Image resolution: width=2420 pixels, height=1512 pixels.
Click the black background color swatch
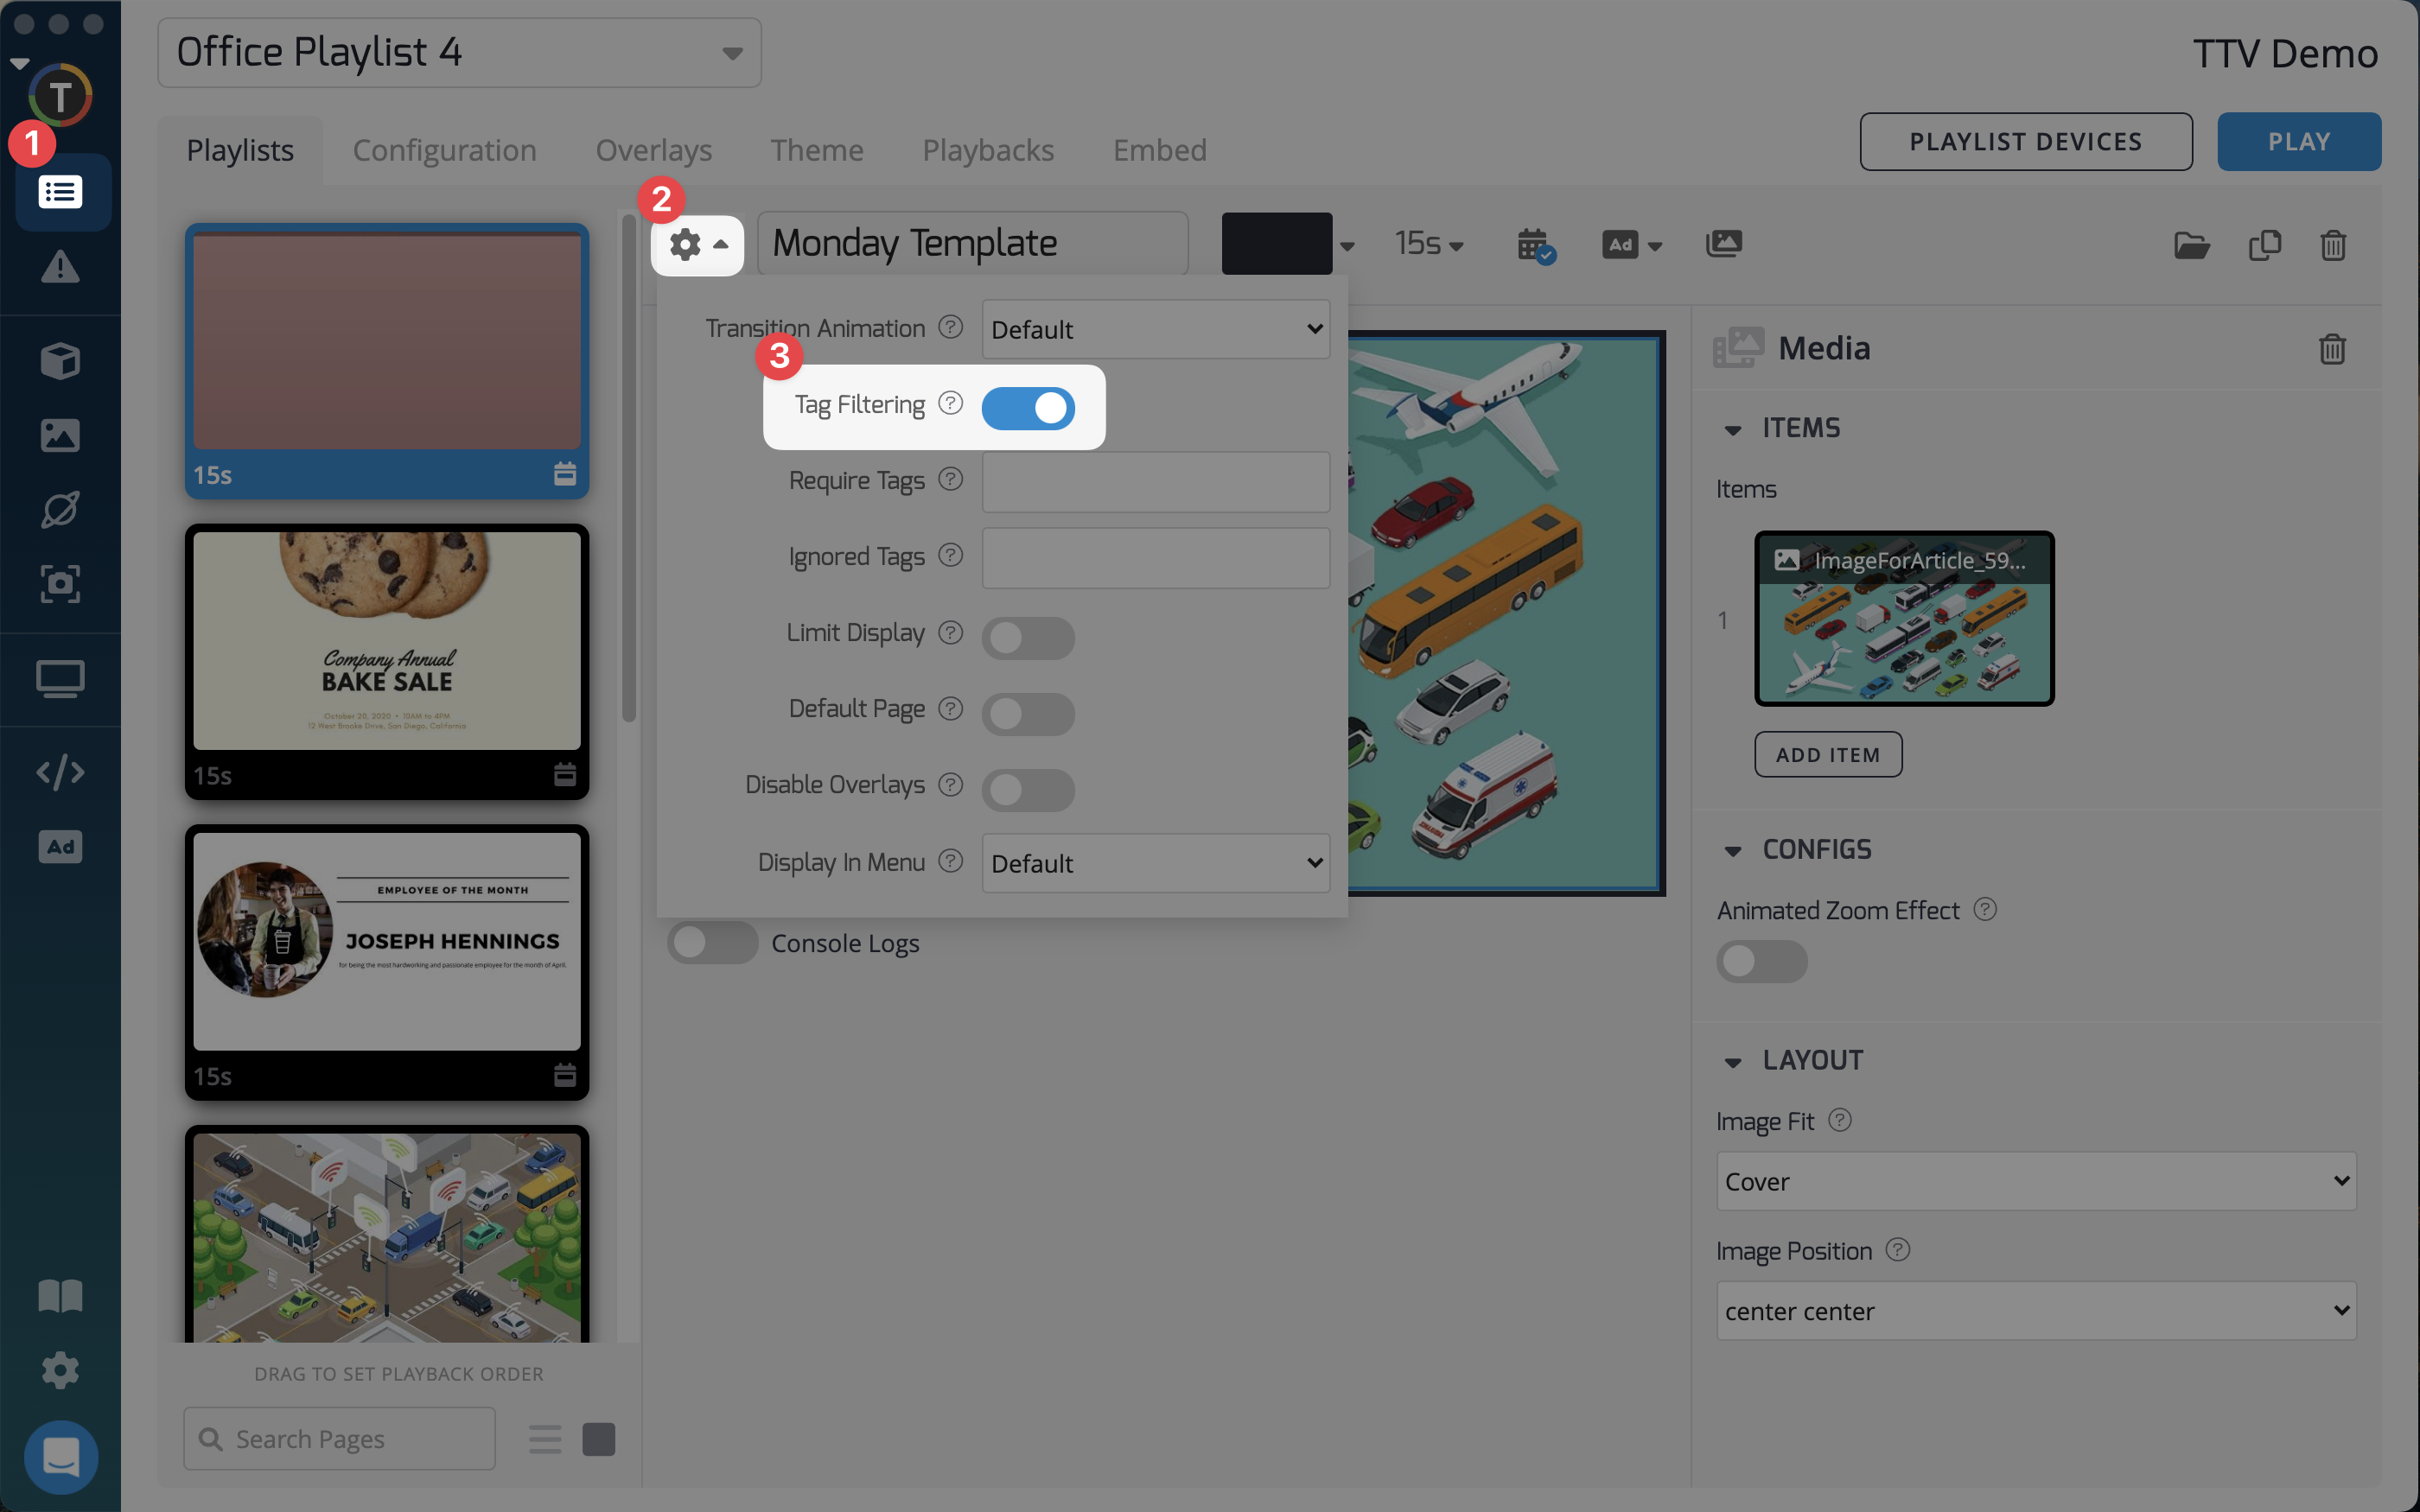pos(1276,244)
